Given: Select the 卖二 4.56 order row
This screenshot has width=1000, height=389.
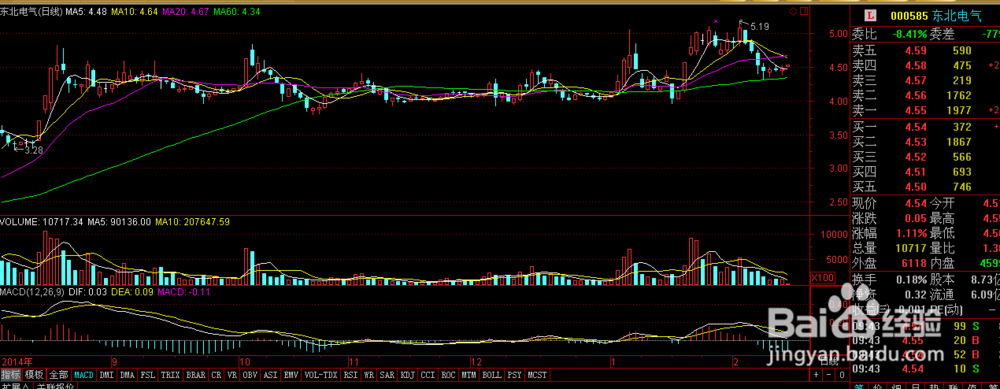Looking at the screenshot, I should pos(926,96).
